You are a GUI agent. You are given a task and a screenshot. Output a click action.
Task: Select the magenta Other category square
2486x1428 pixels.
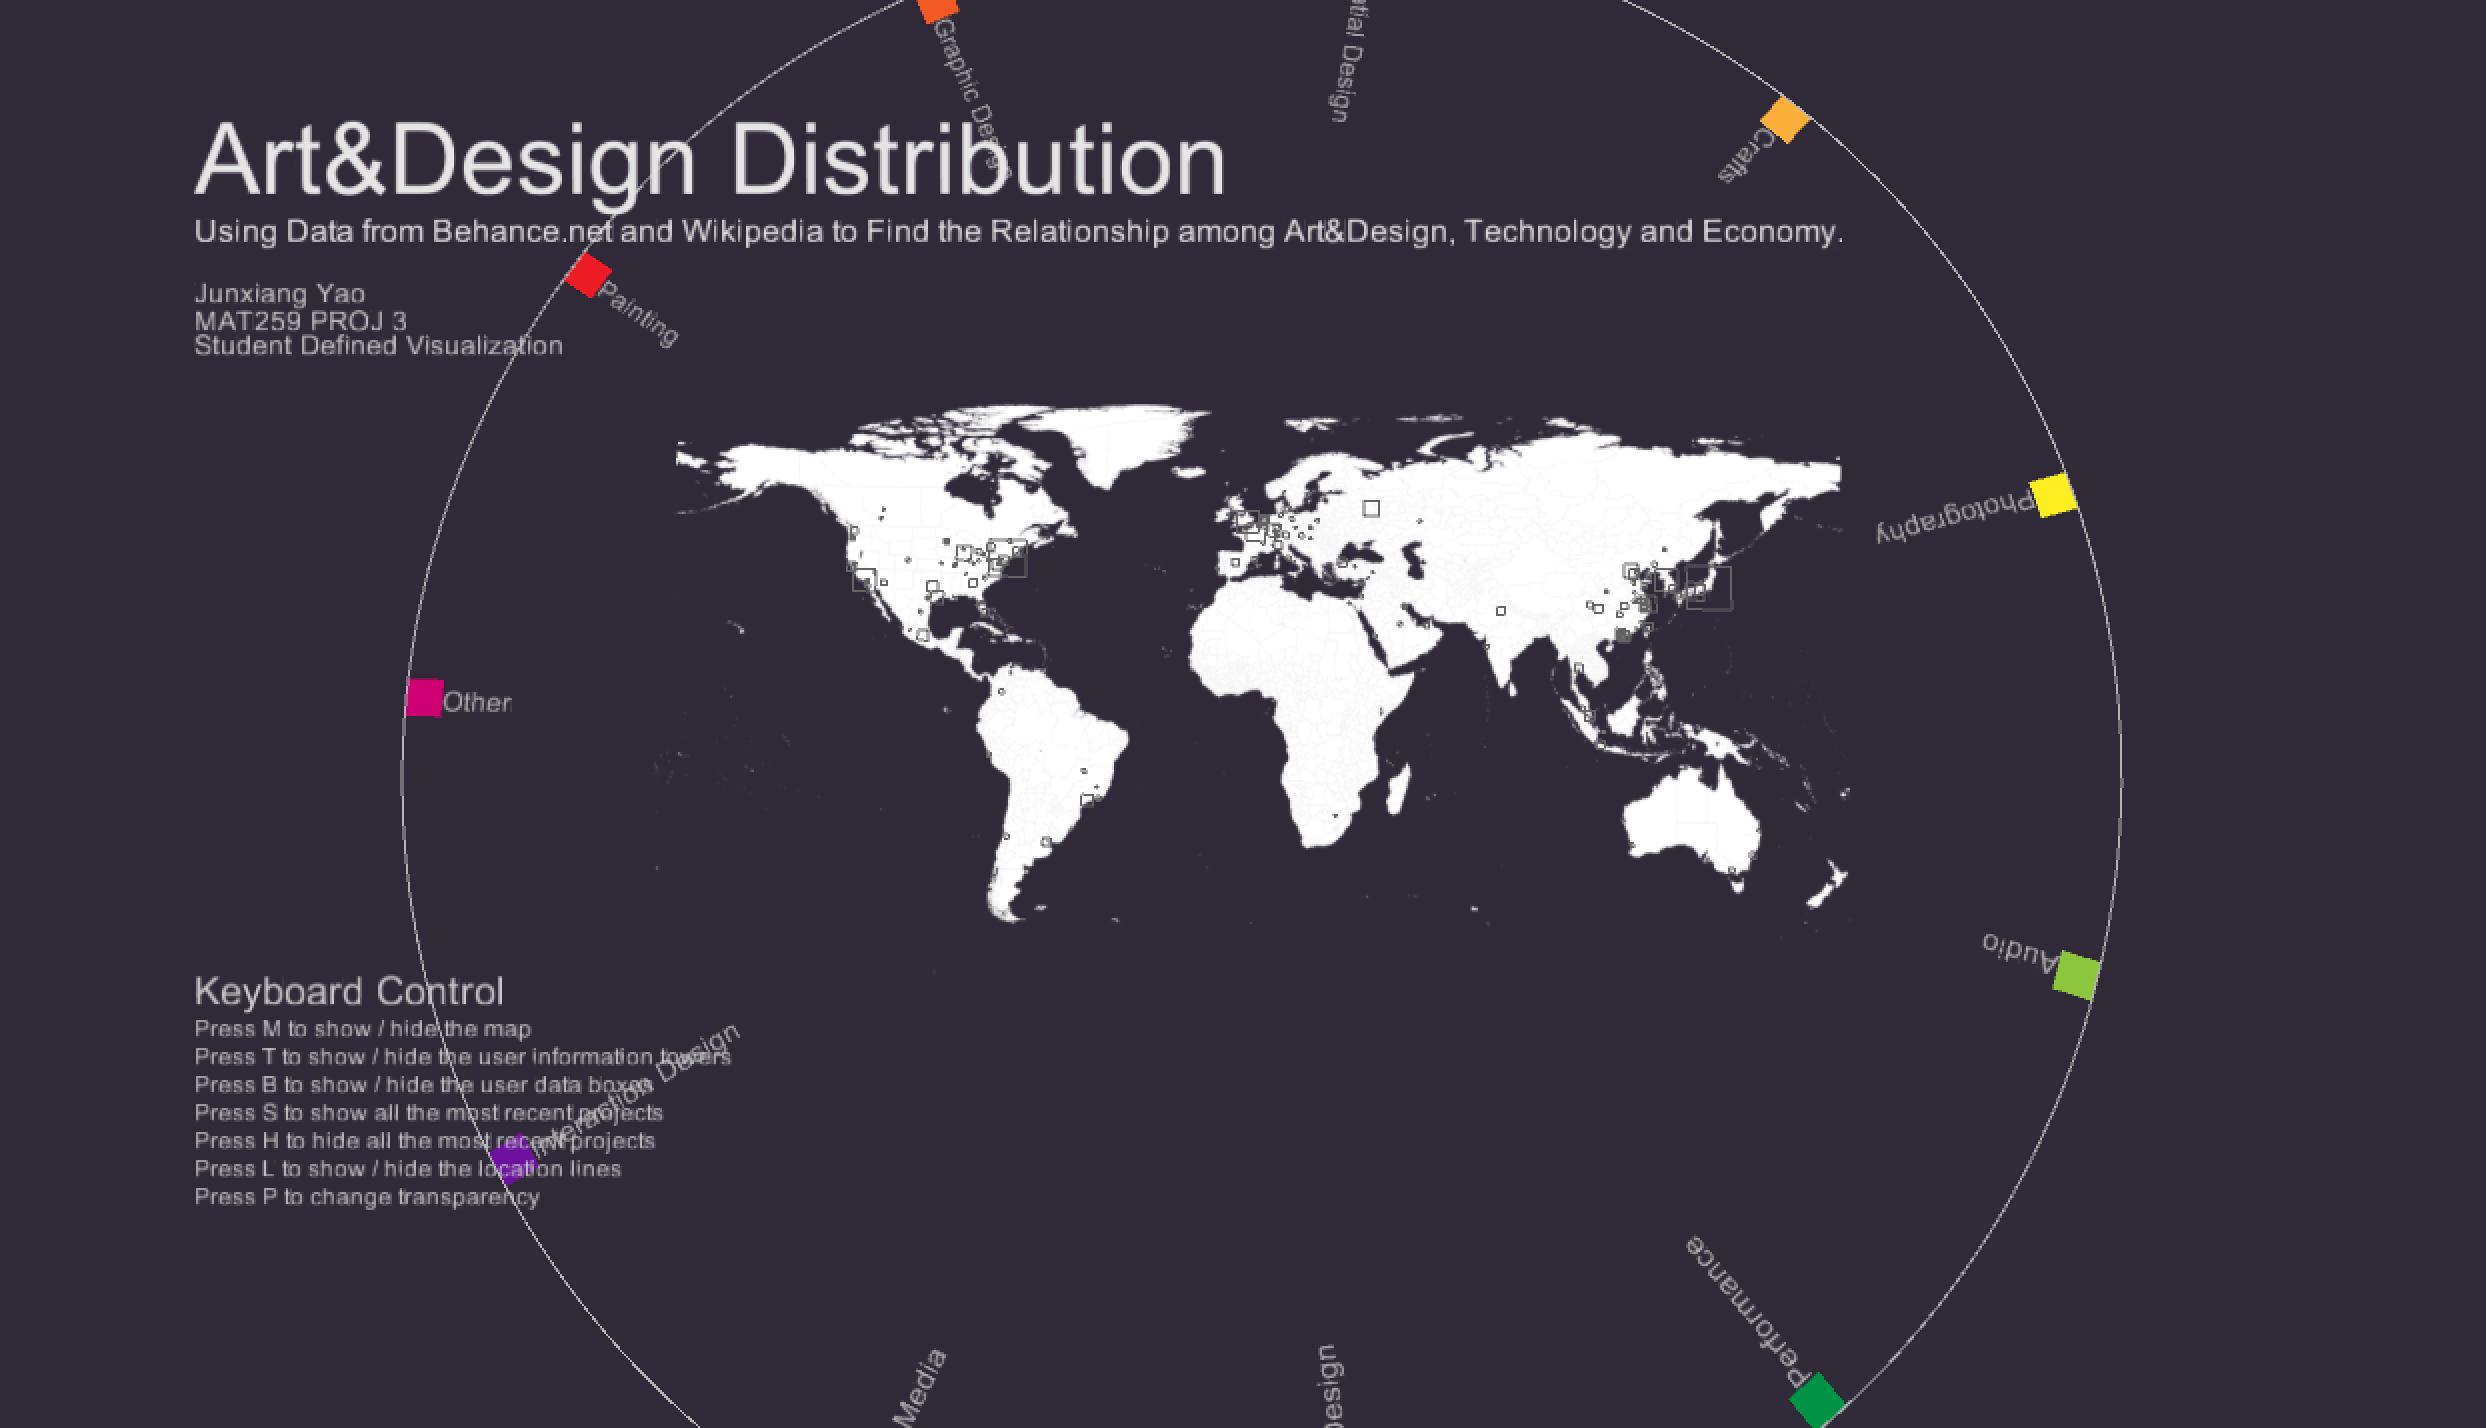[425, 697]
